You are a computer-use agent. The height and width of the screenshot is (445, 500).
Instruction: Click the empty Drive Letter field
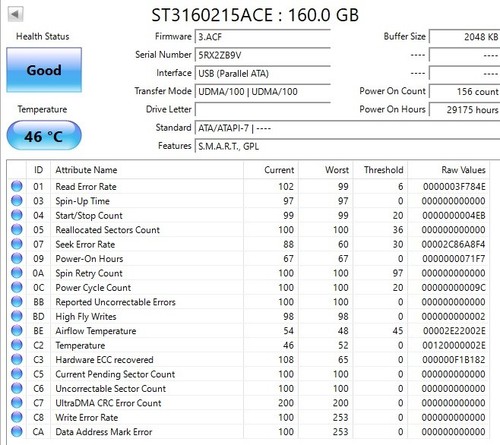coord(262,110)
